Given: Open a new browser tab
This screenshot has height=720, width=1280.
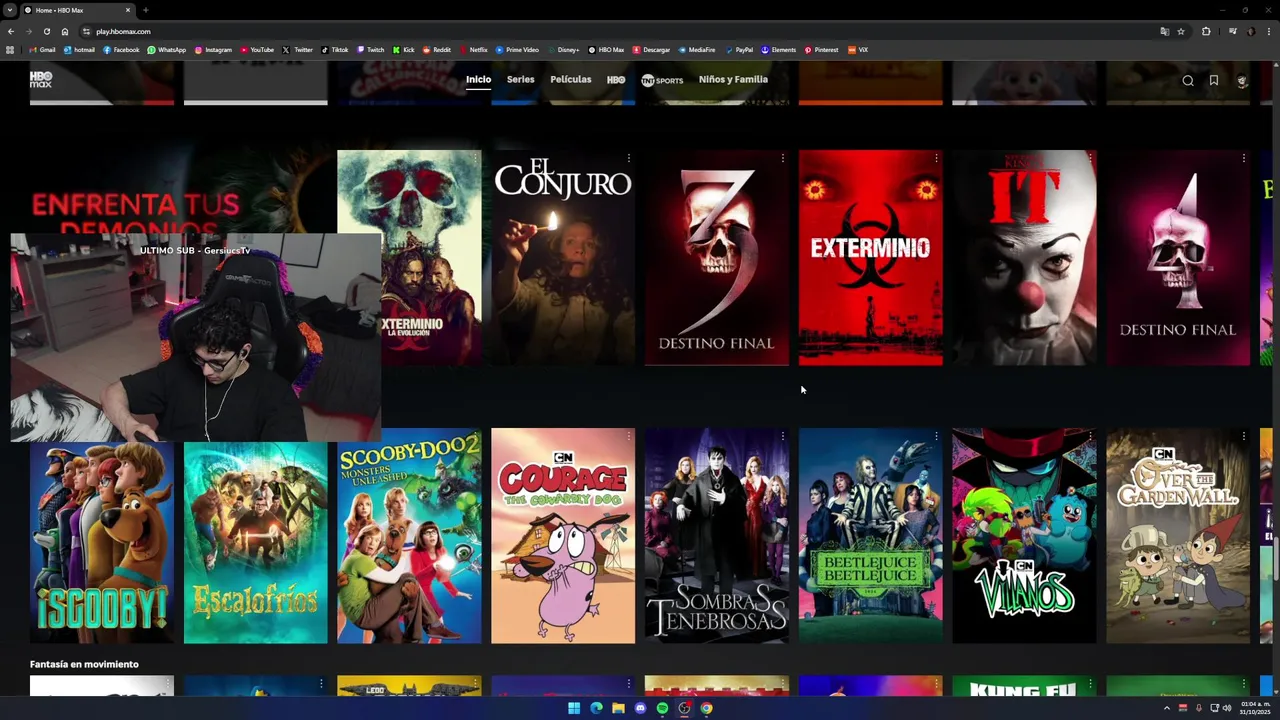Looking at the screenshot, I should 145,10.
